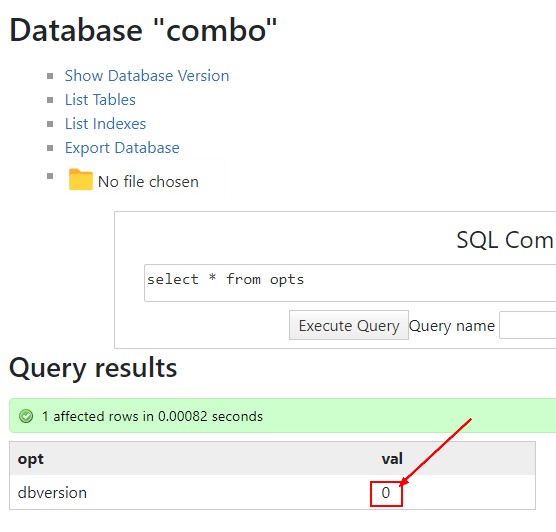Open the Export Database link

coord(122,148)
